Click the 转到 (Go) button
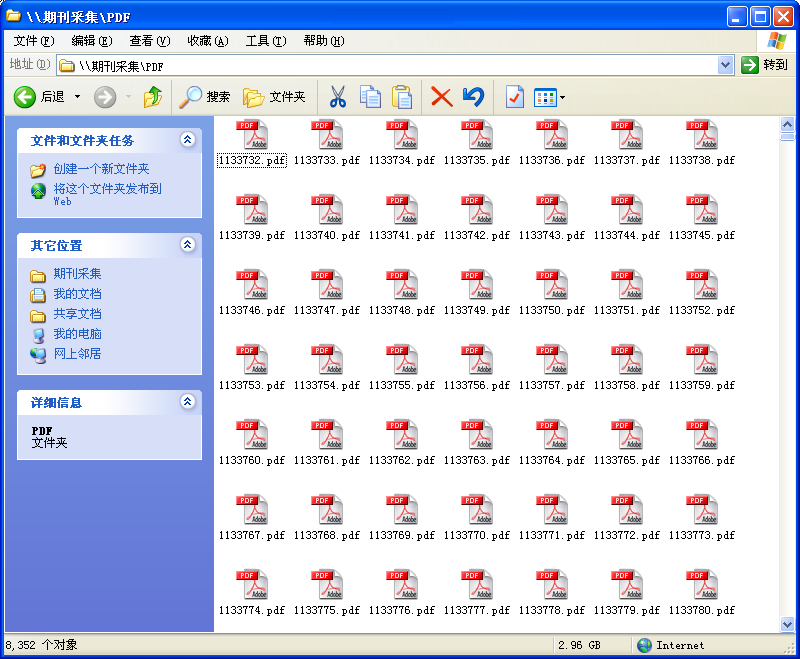The image size is (800, 659). tap(765, 65)
